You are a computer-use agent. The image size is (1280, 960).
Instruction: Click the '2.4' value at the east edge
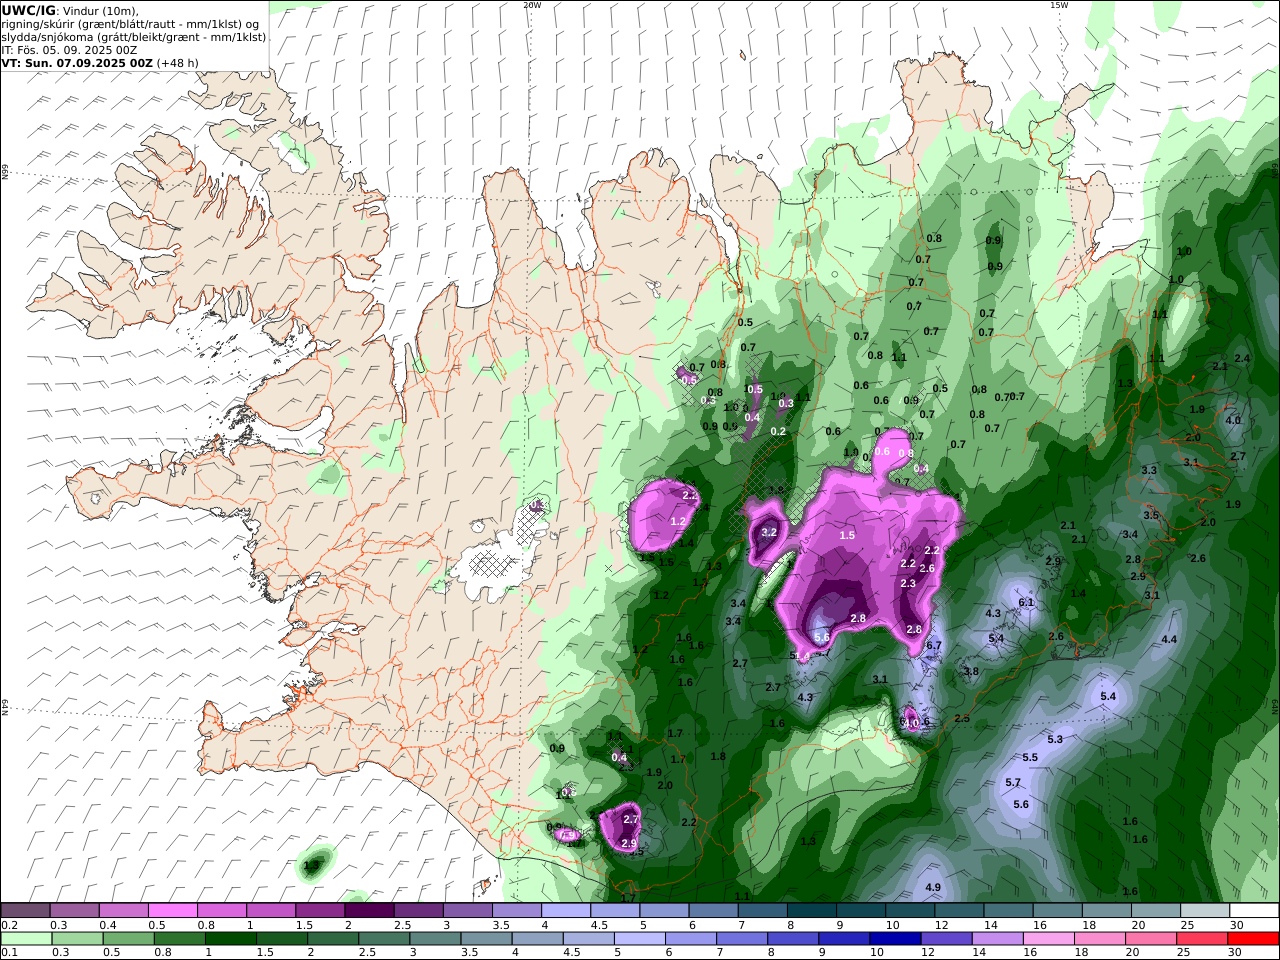(1242, 359)
